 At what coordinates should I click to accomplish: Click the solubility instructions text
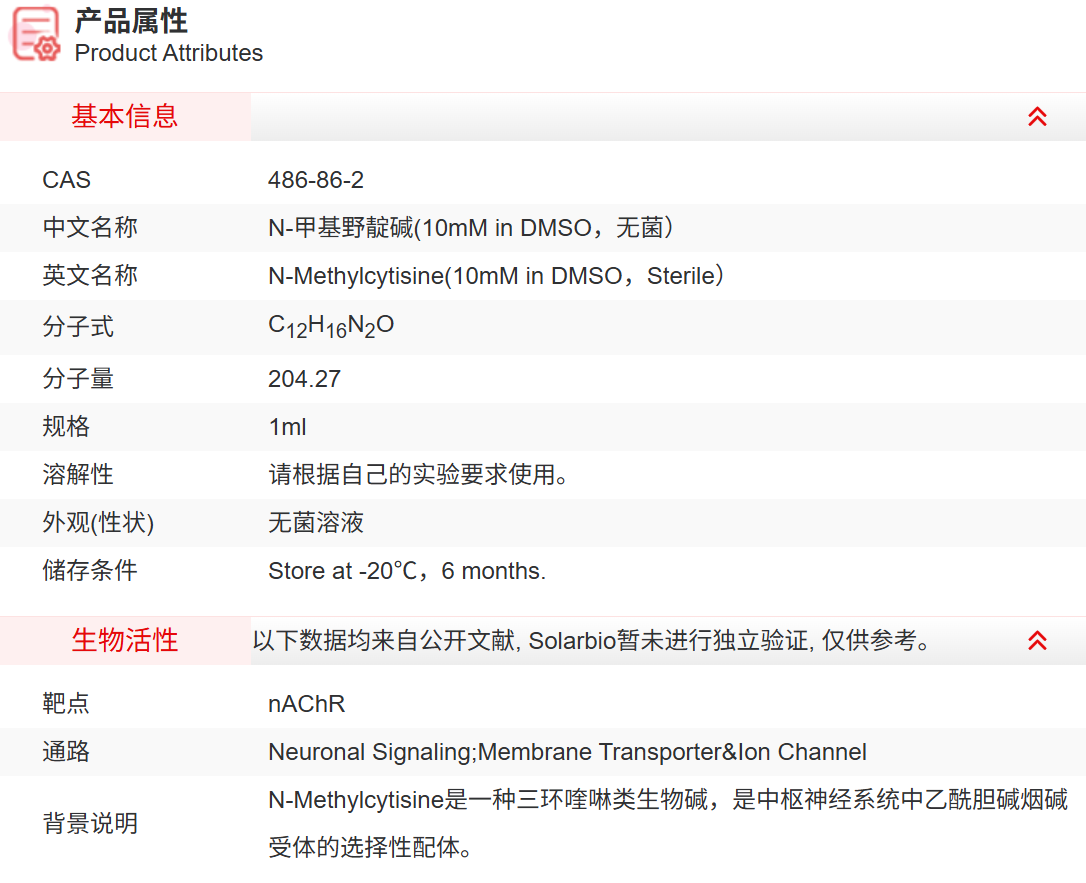click(418, 475)
